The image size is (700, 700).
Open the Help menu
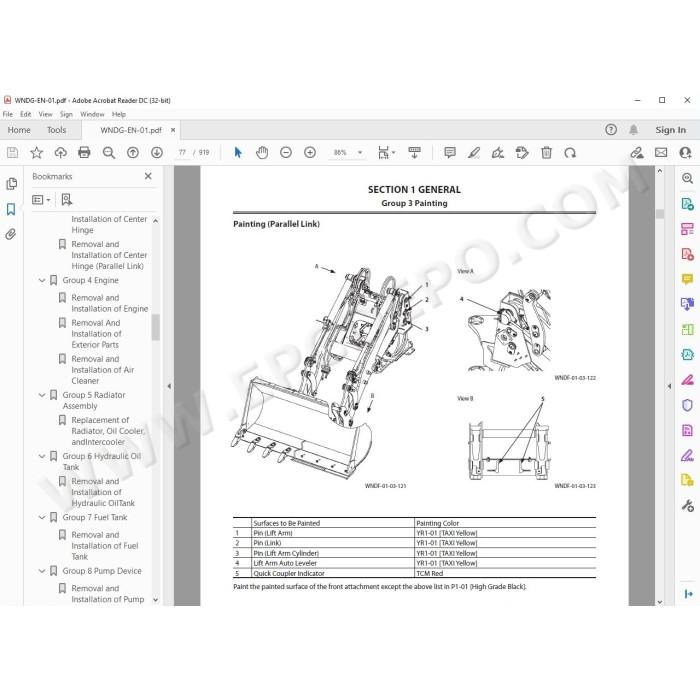[x=119, y=114]
